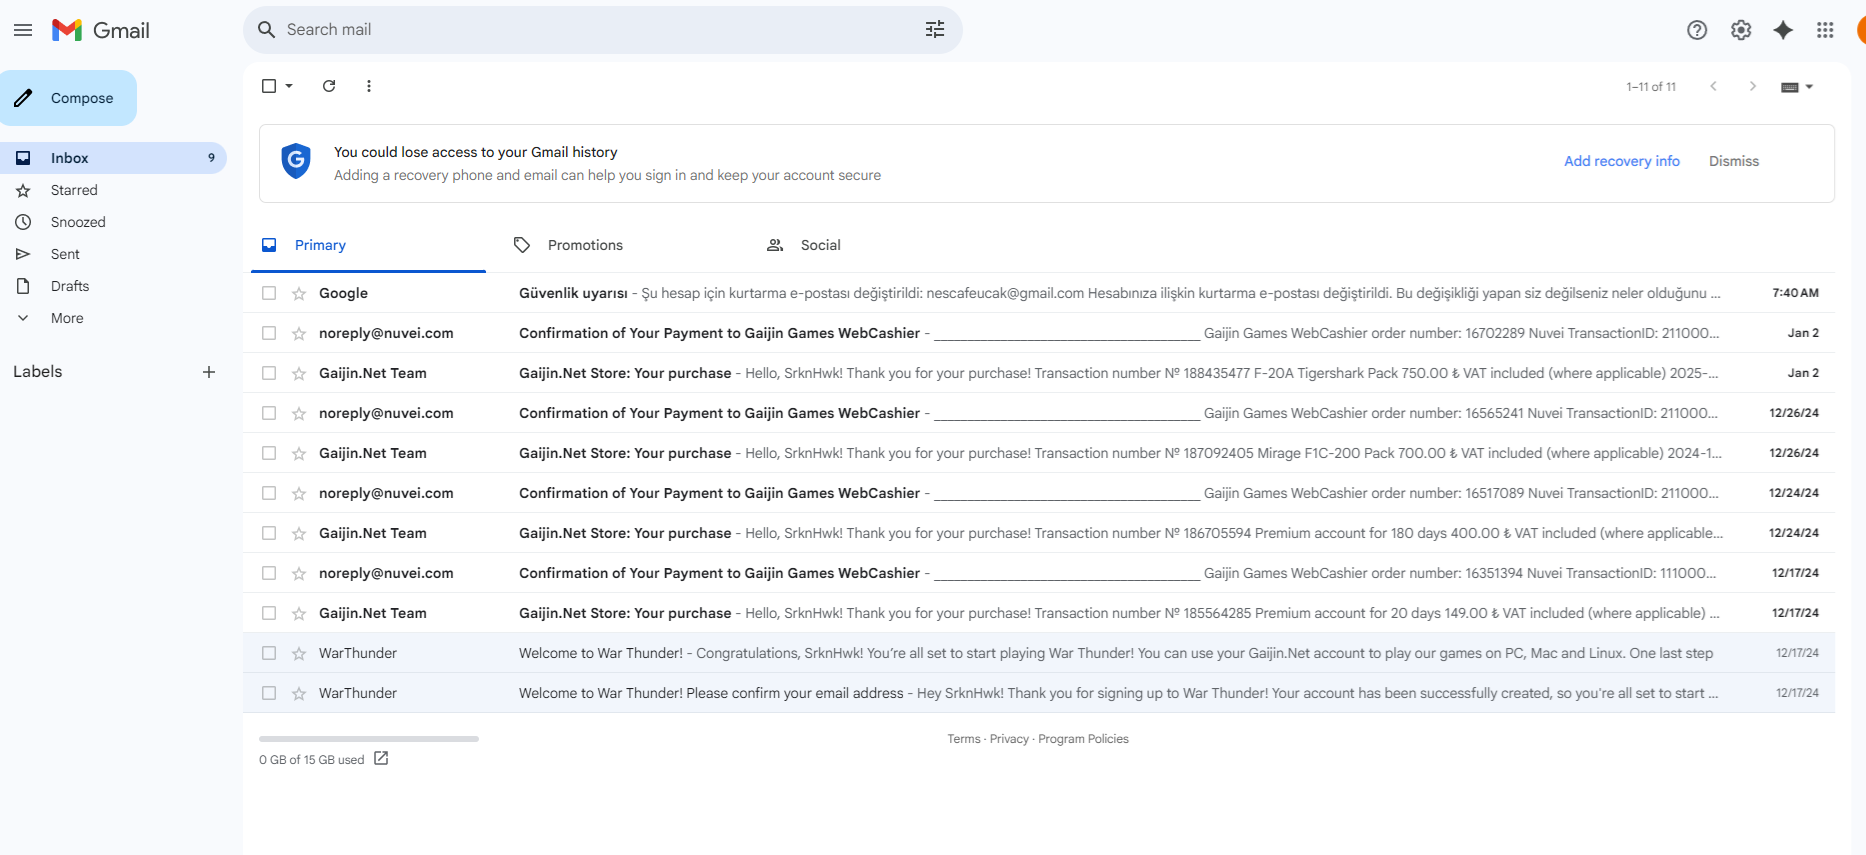Open storage management external link icon
This screenshot has height=855, width=1866.
[x=381, y=759]
